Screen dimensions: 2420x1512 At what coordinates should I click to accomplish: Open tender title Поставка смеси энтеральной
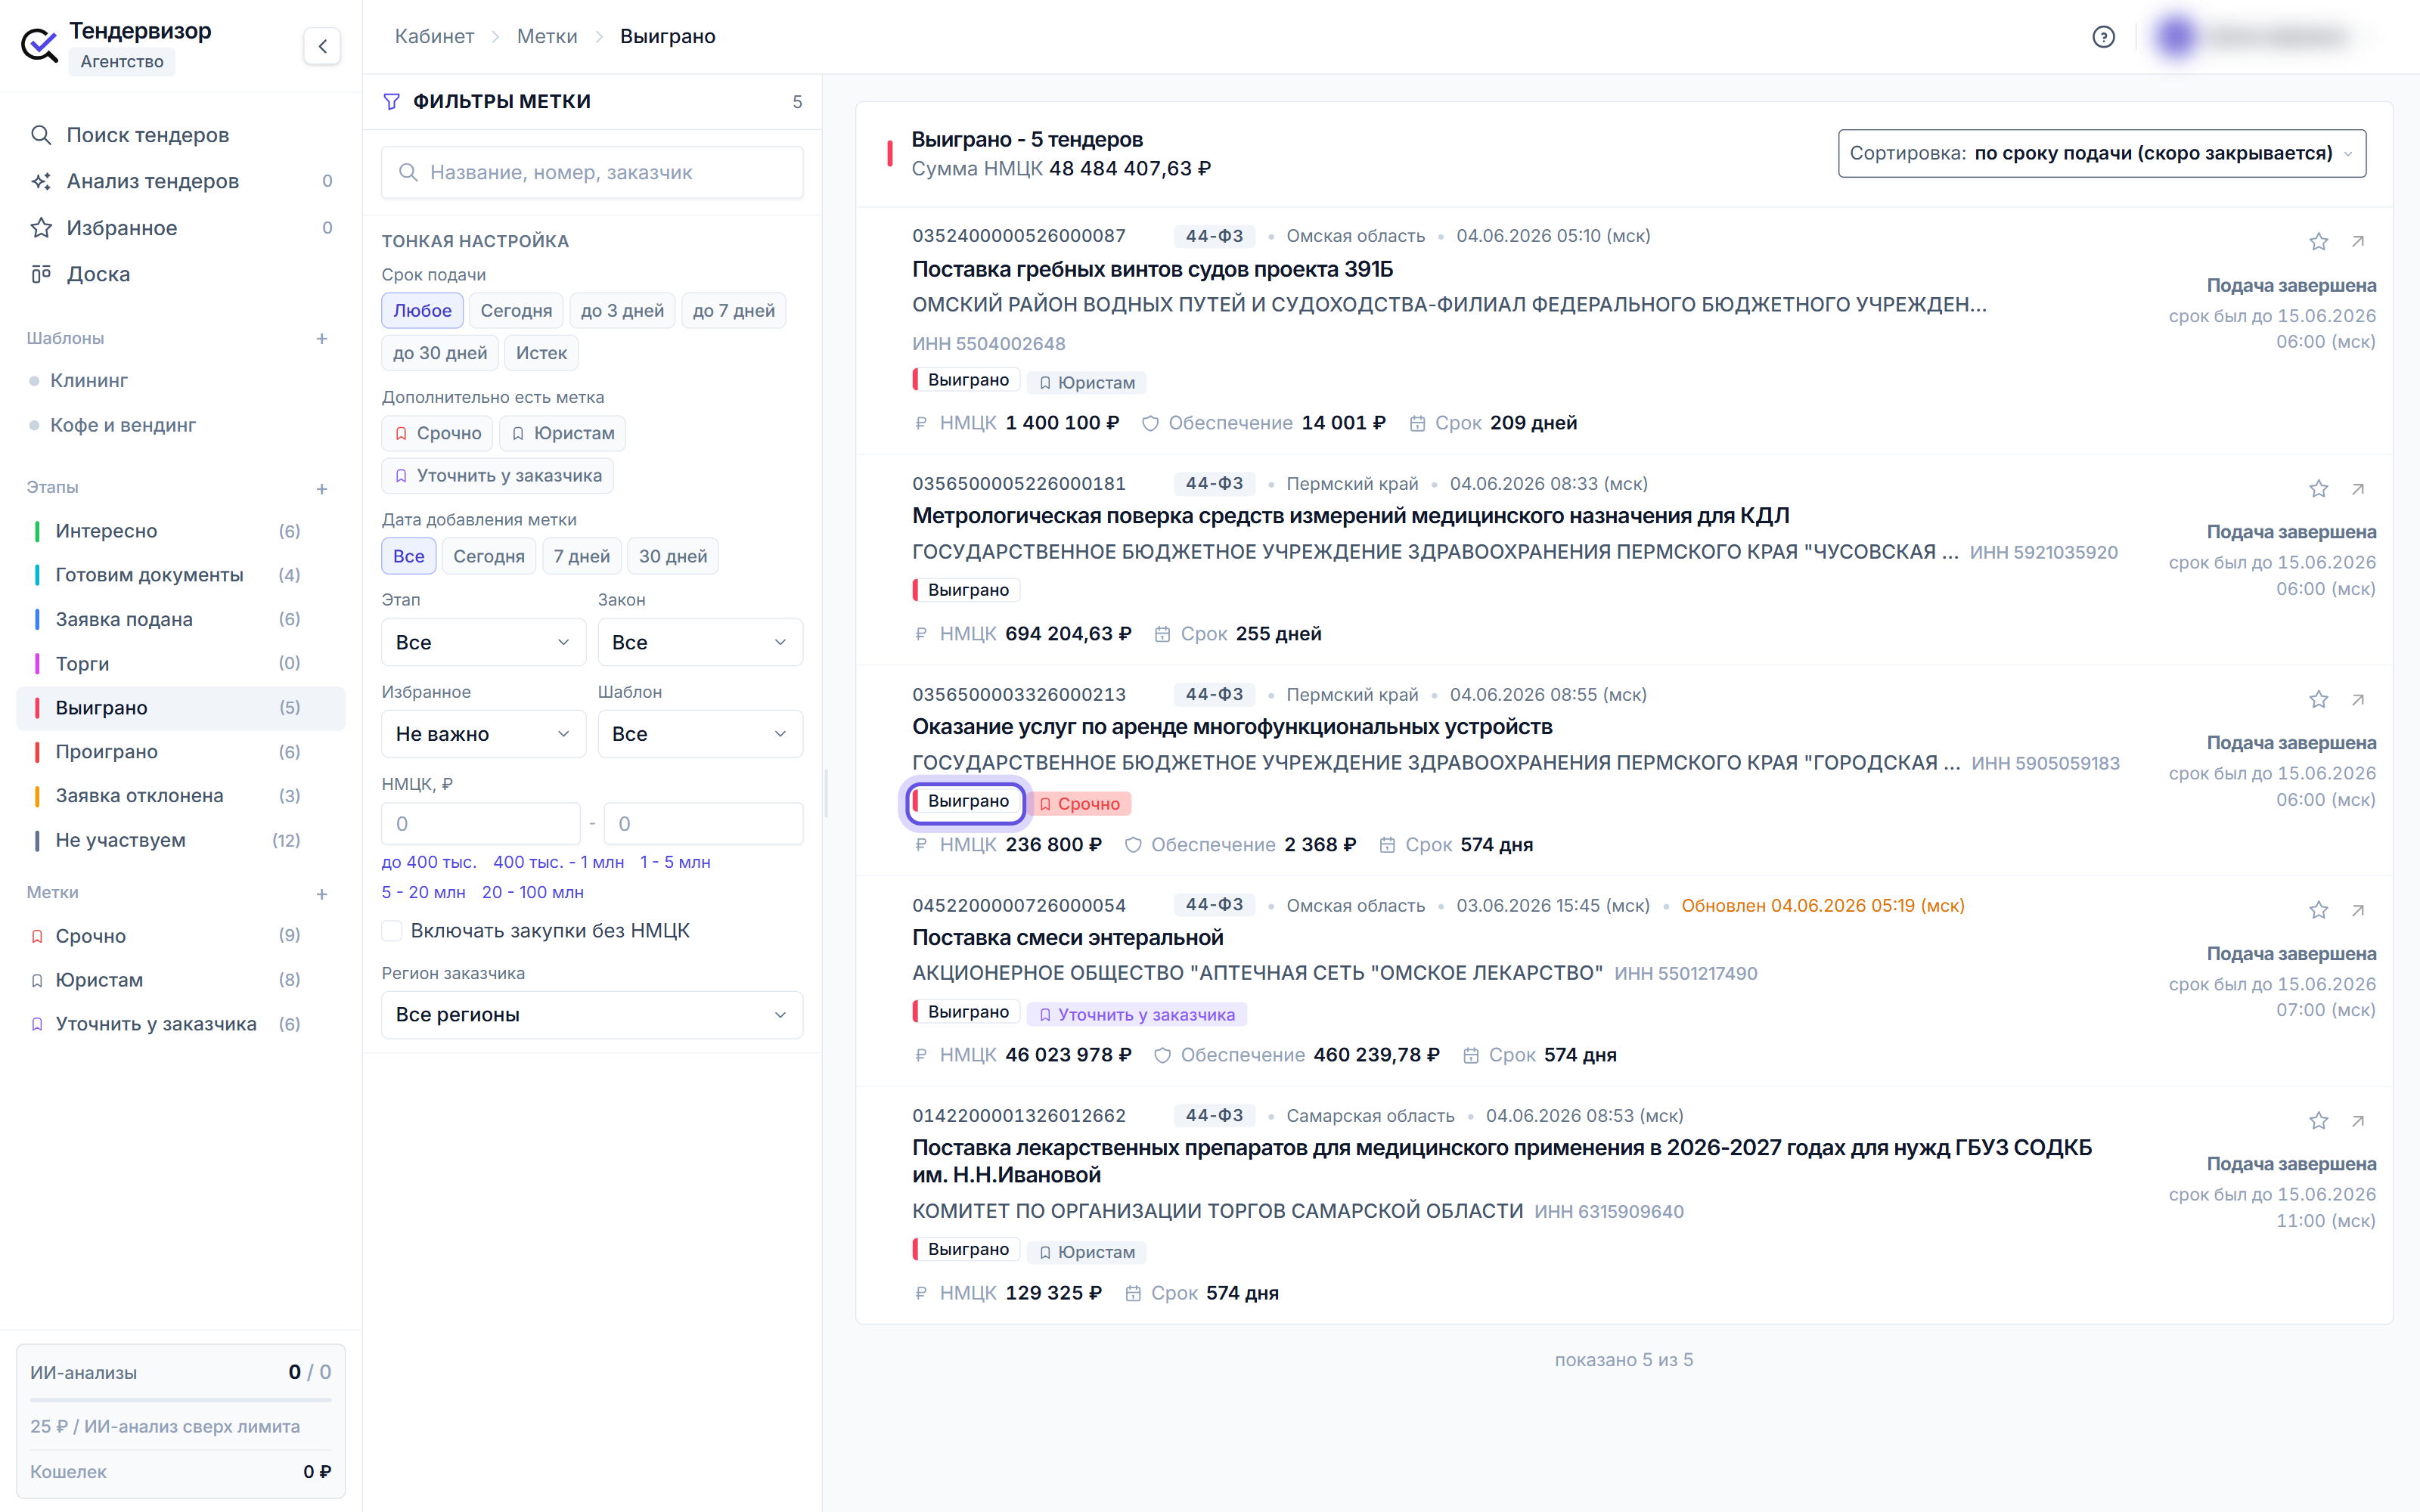pyautogui.click(x=1067, y=937)
